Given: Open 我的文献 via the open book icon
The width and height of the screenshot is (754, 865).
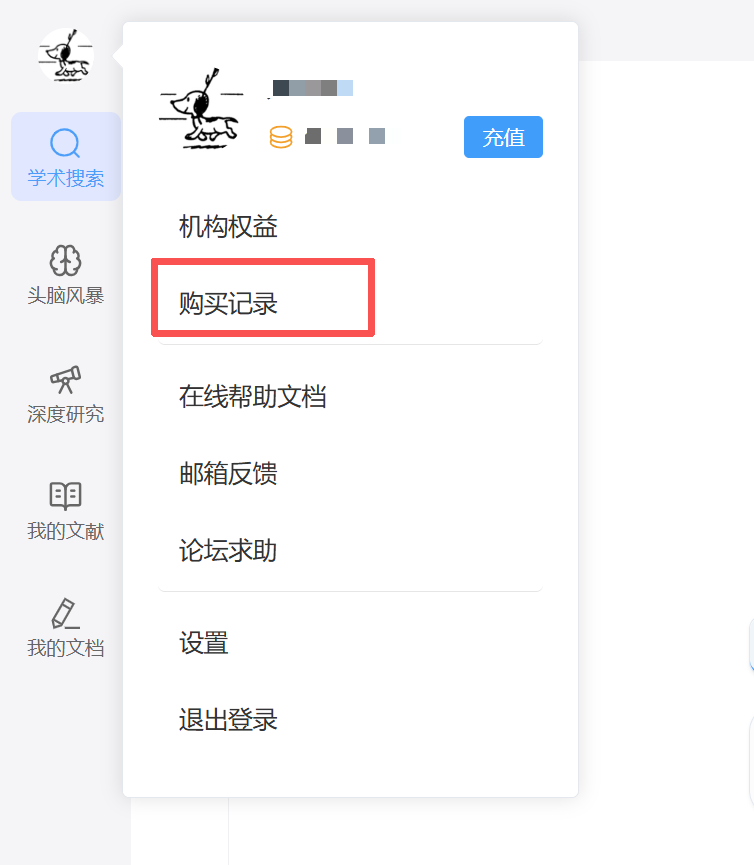Looking at the screenshot, I should pos(65,496).
